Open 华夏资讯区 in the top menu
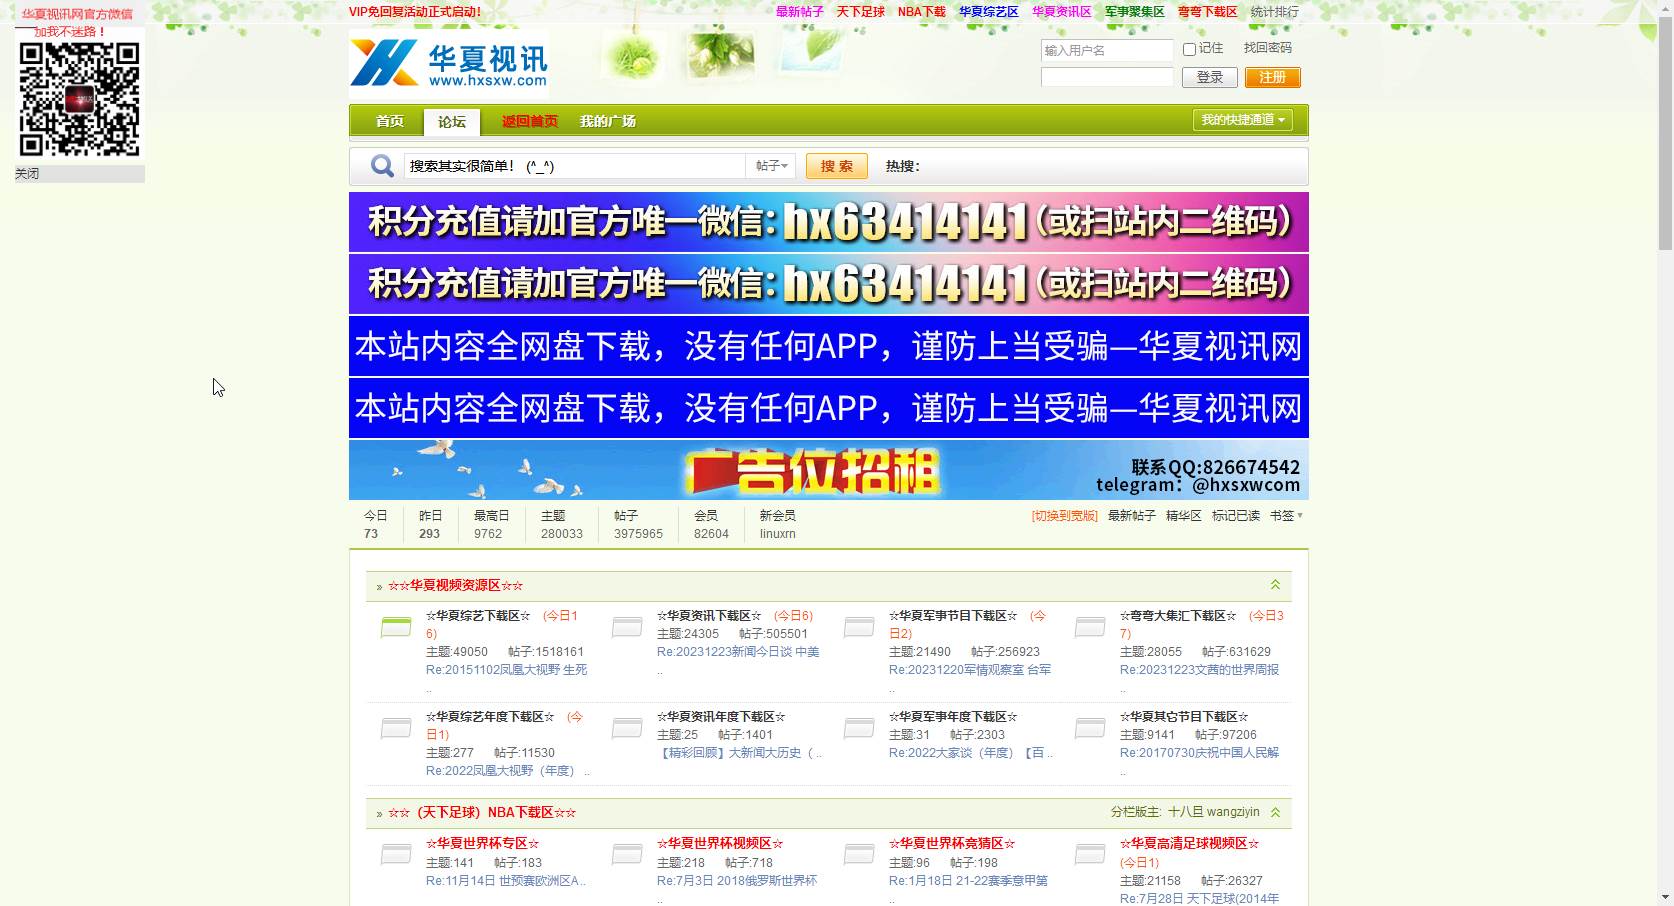This screenshot has height=906, width=1674. click(1062, 12)
